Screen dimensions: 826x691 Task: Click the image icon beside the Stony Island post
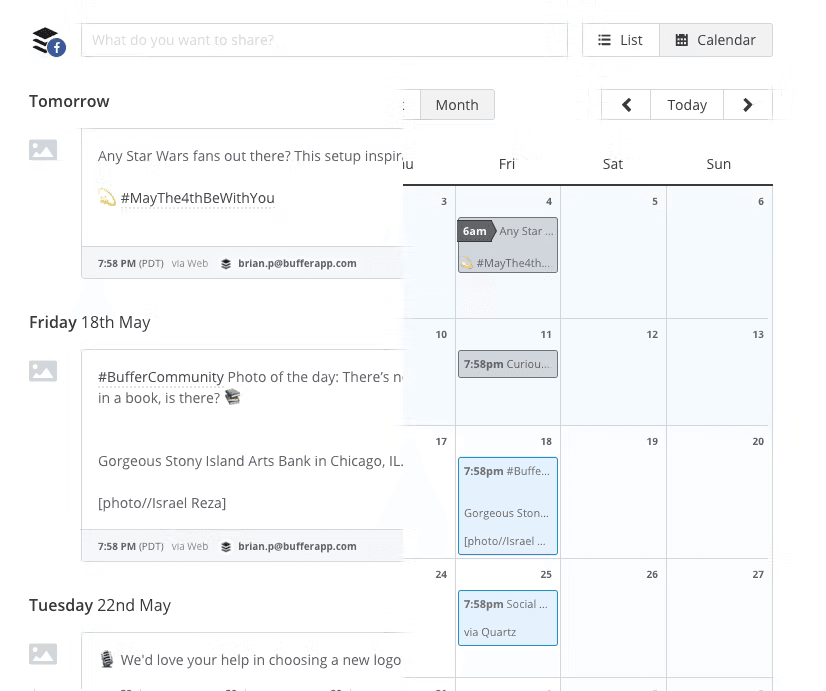tap(43, 371)
